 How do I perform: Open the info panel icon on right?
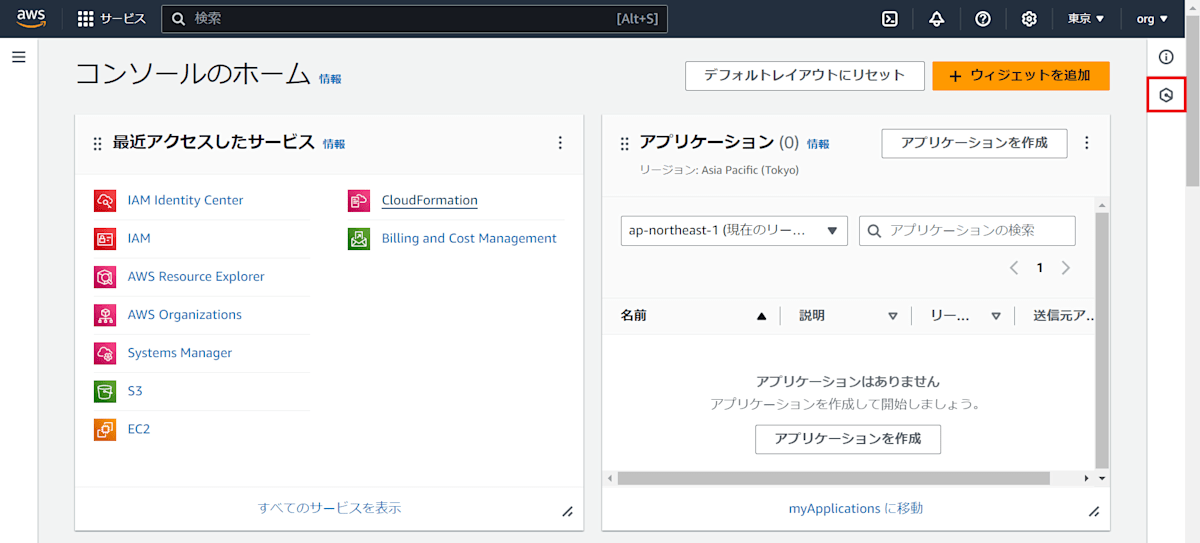1166,57
